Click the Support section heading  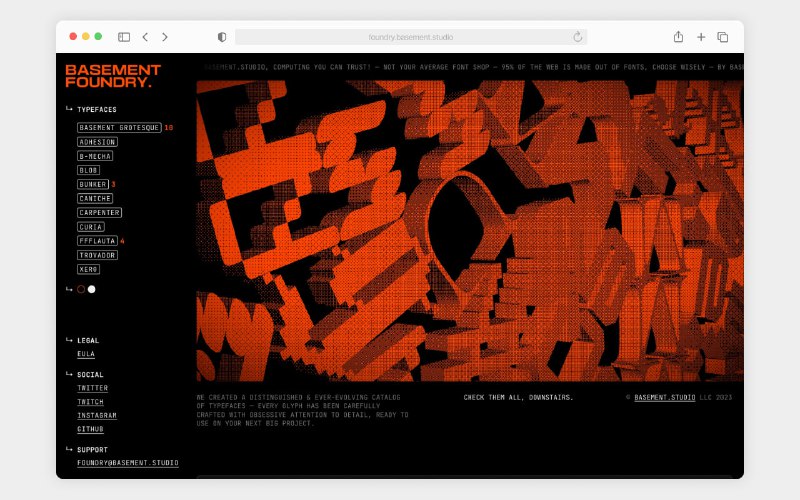click(x=92, y=449)
